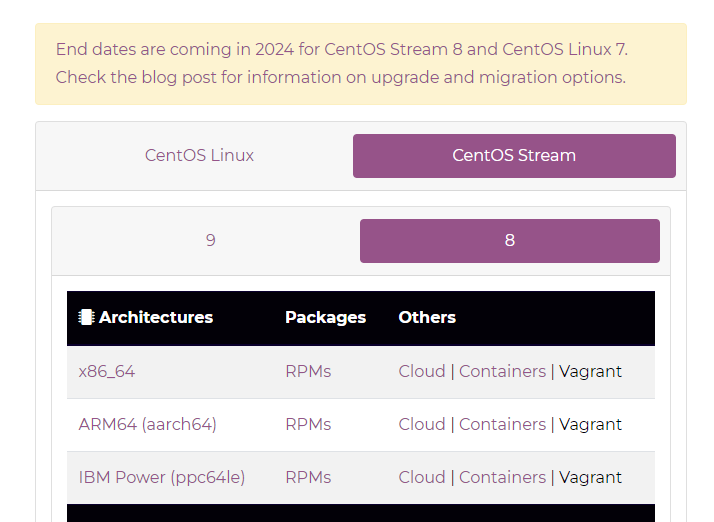This screenshot has height=522, width=714.
Task: Click the chip icon beside Architectures
Action: [86, 317]
